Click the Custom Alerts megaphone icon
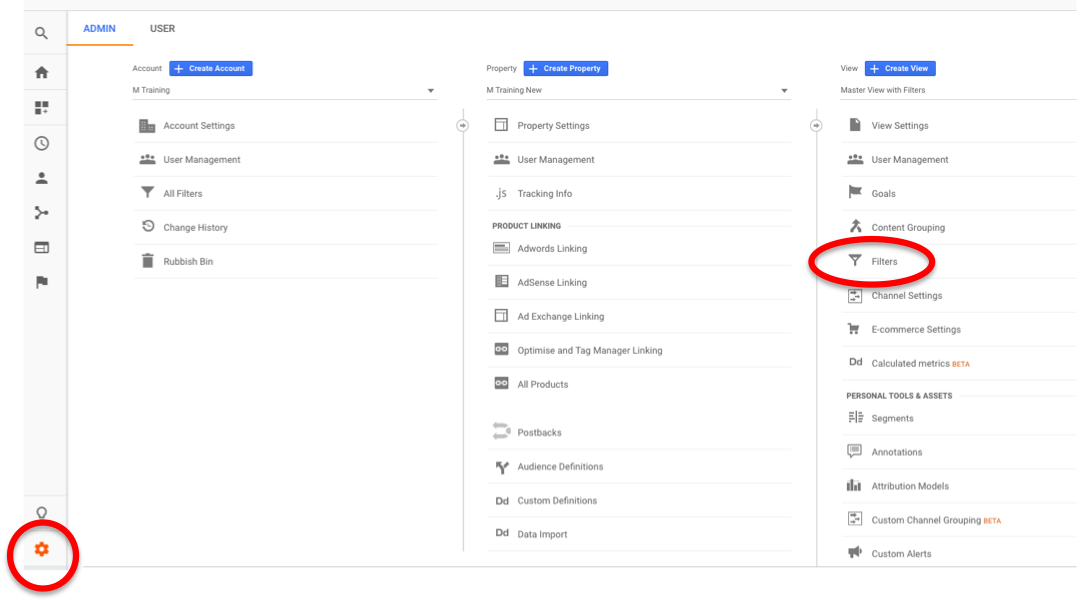Screen dimensions: 1077x602 854,552
